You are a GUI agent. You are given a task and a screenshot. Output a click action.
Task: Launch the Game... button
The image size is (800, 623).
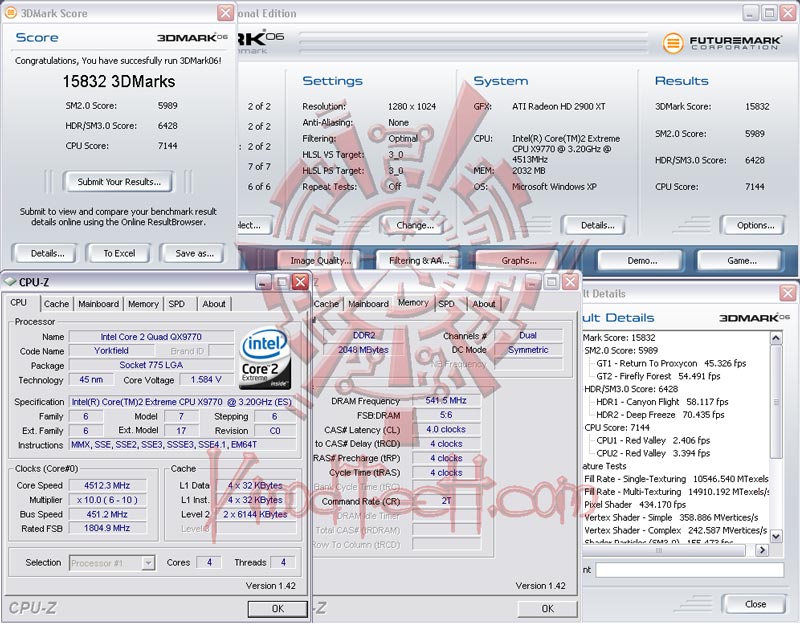741,260
